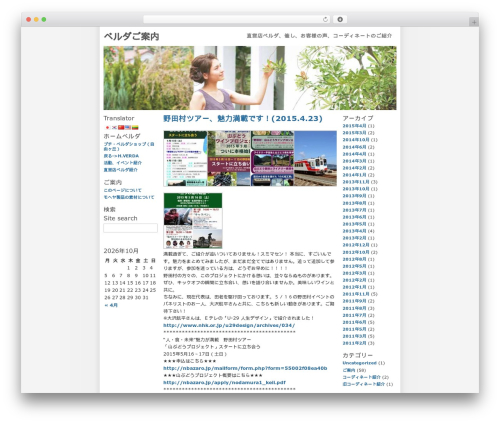Open the green event flyer thumbnail
This screenshot has width=500, height=423.
coord(193,221)
